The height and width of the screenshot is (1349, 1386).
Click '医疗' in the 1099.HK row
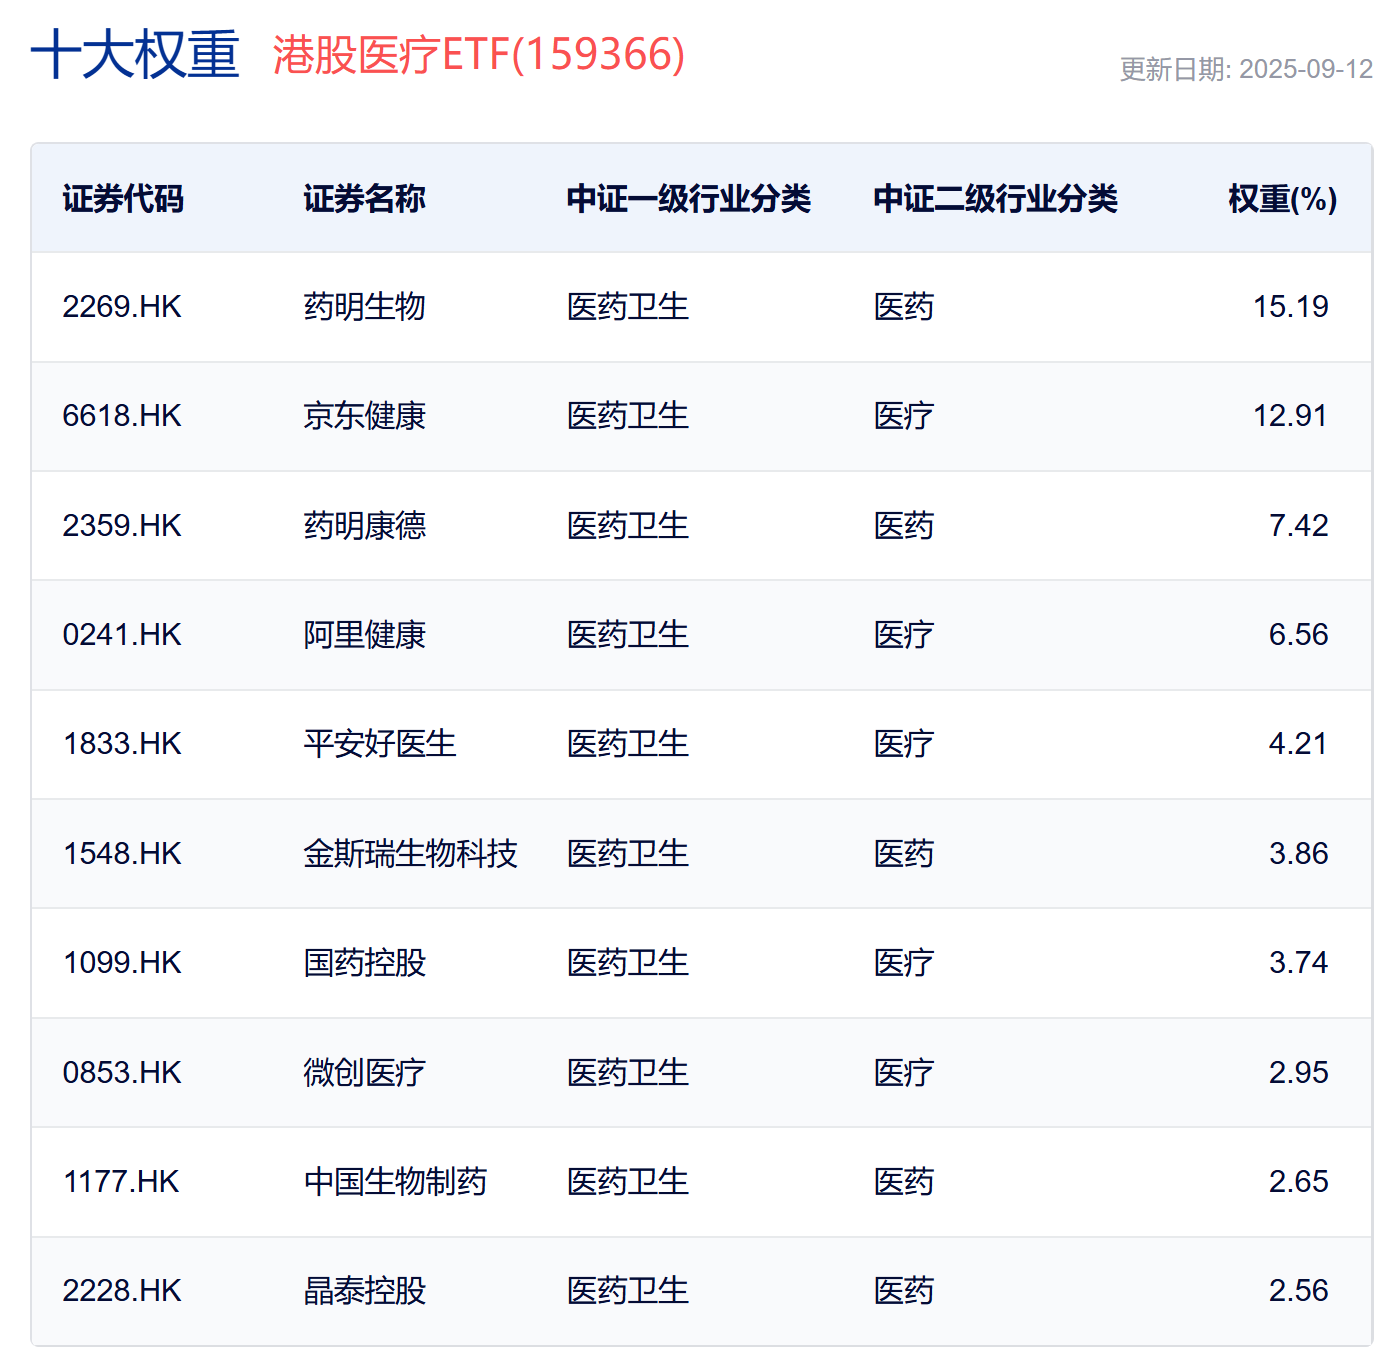coord(904,963)
